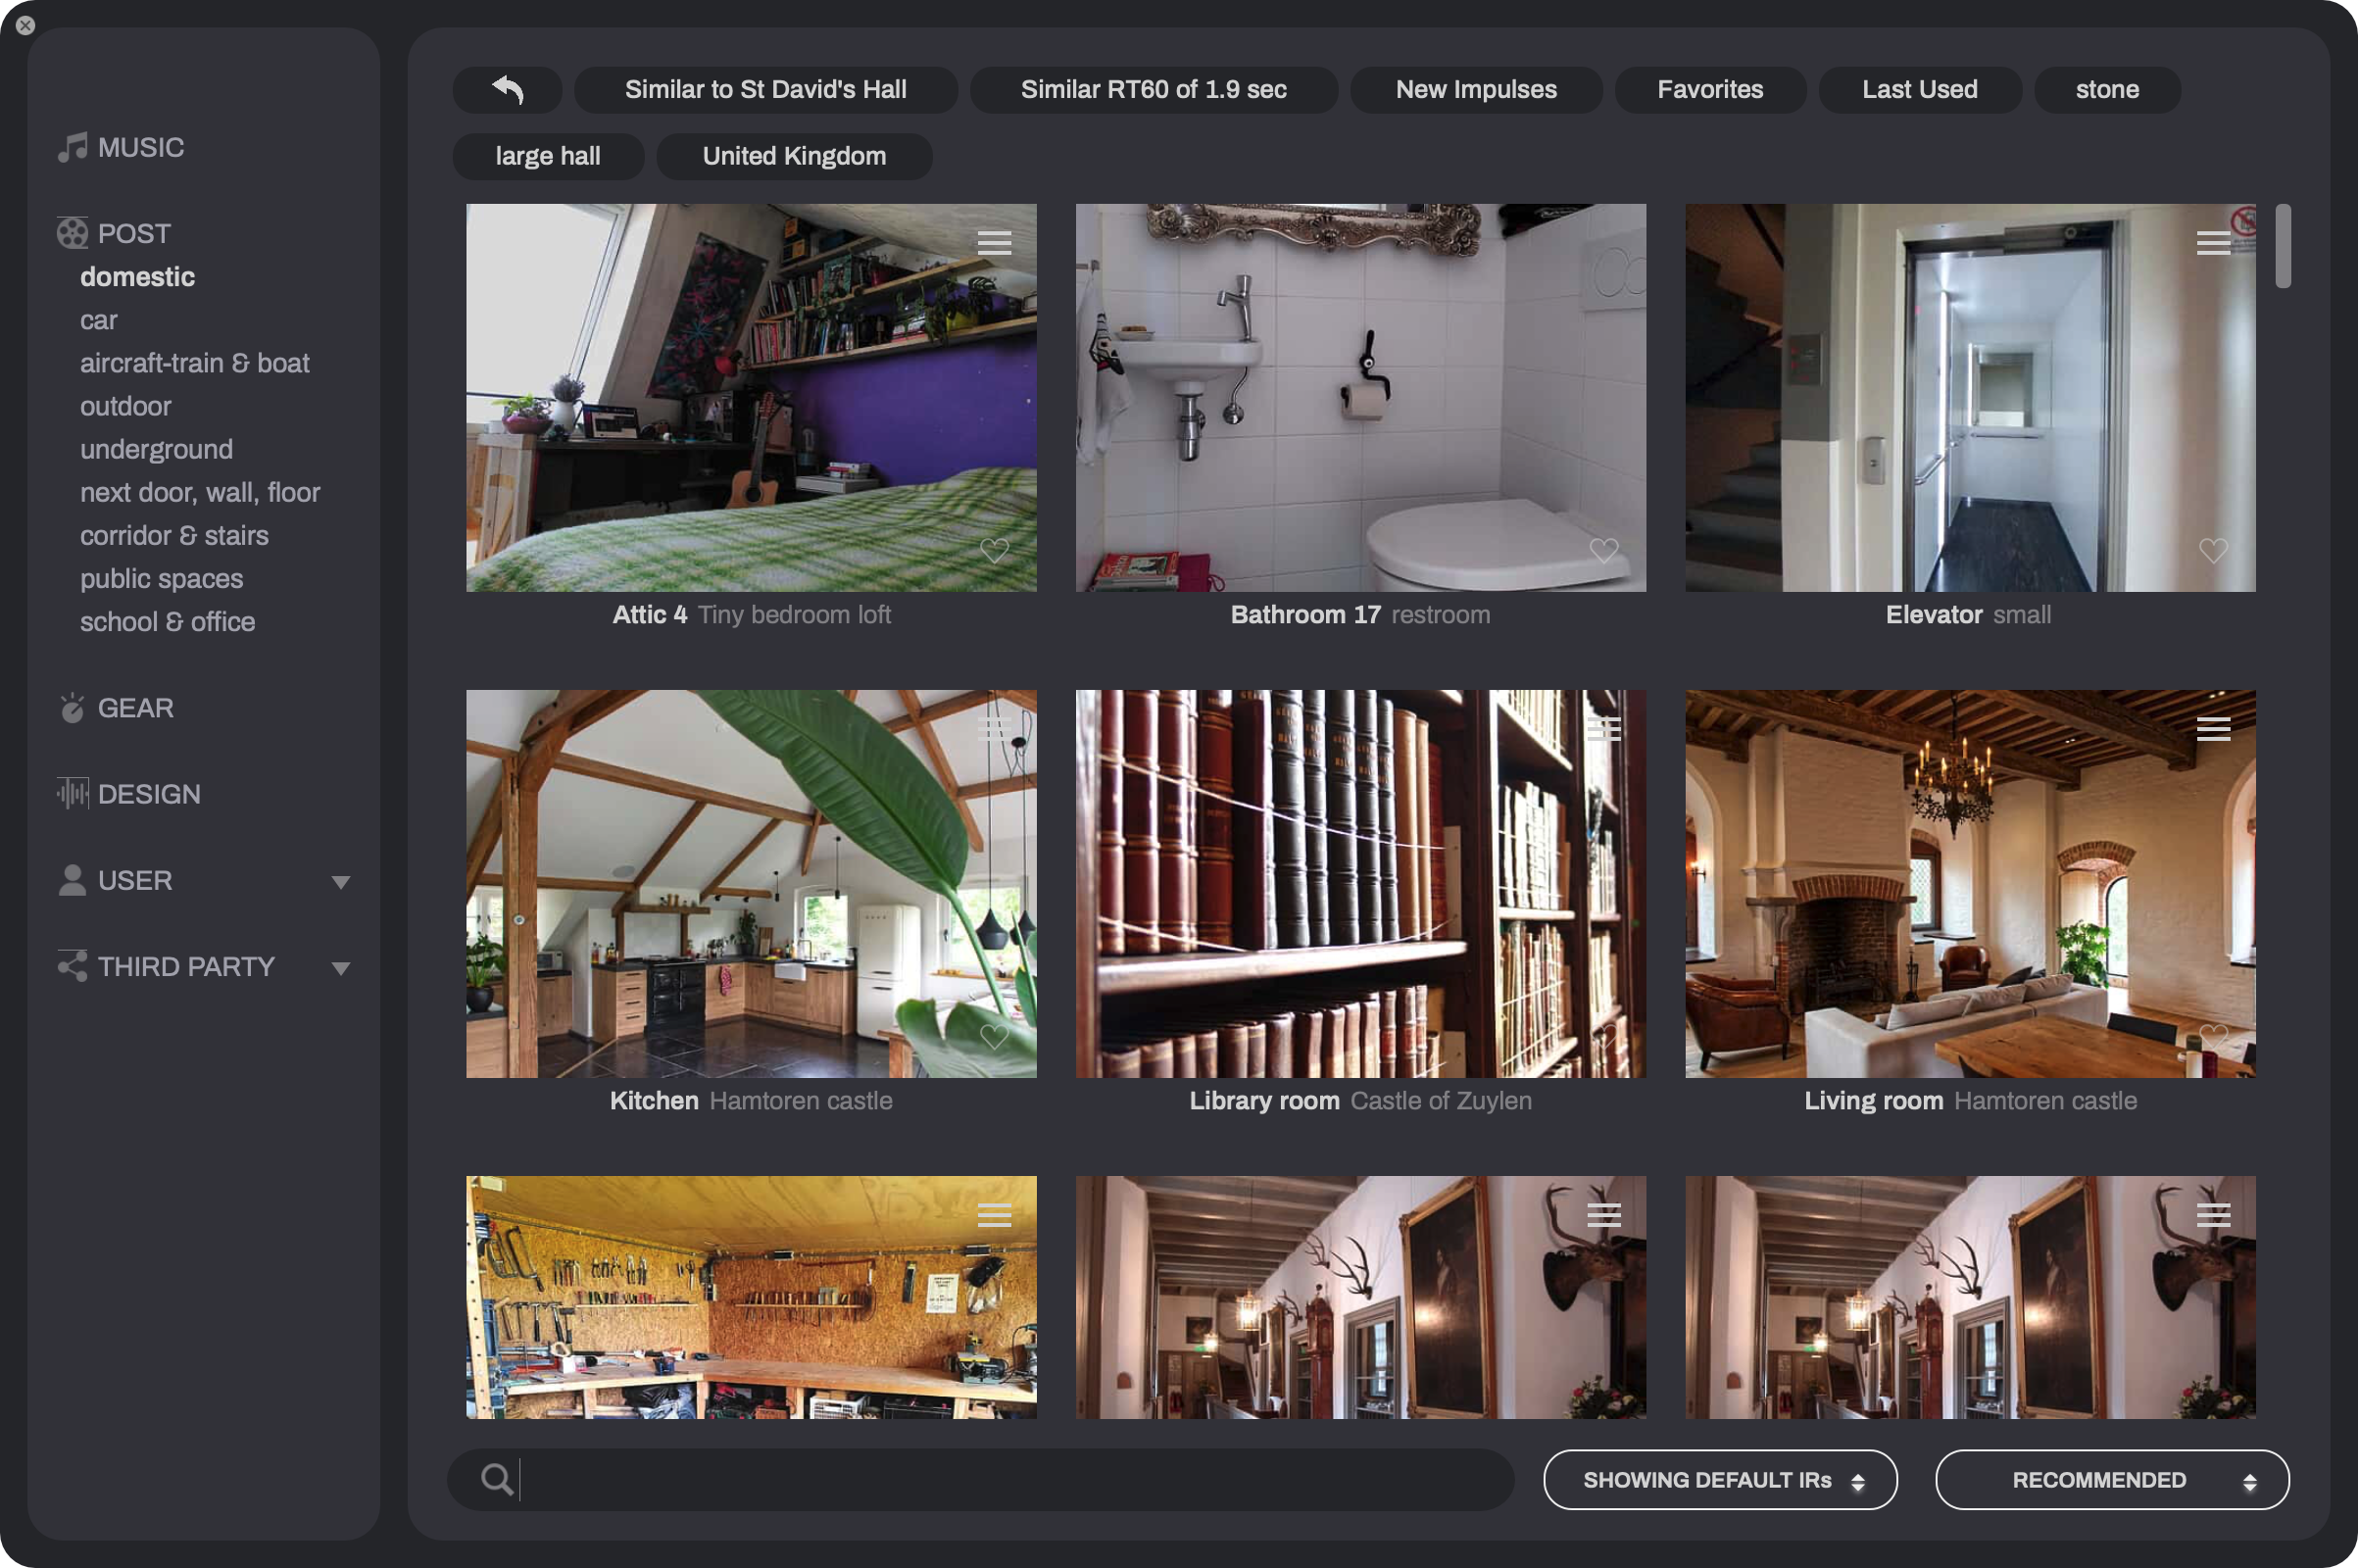Click the large hall tag
Screen dimensions: 2358x1568
point(548,157)
